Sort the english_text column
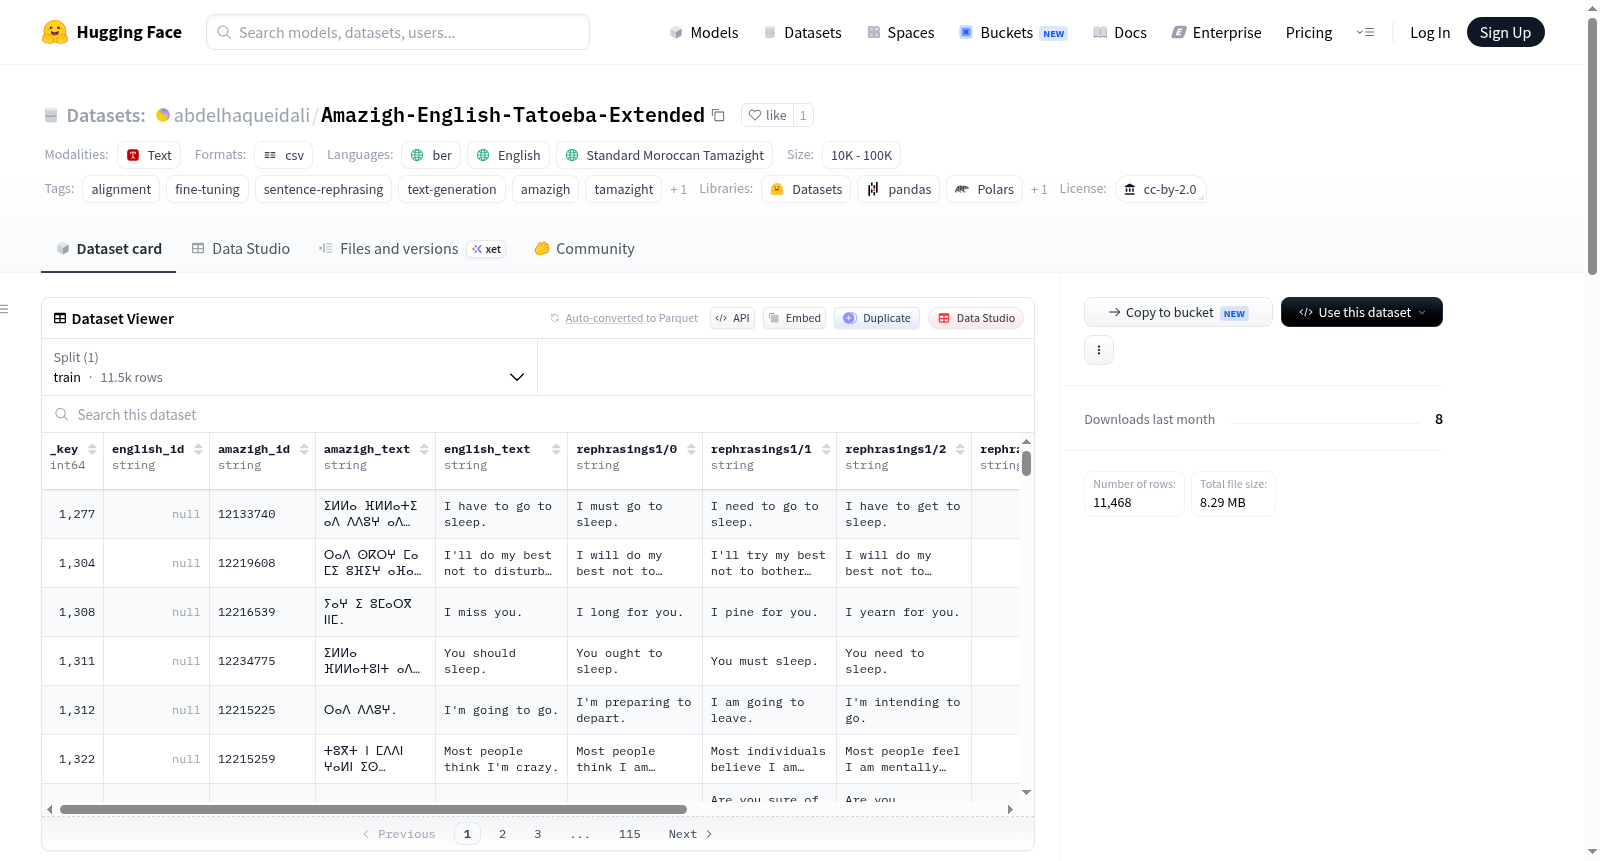This screenshot has width=1600, height=861. 556,449
